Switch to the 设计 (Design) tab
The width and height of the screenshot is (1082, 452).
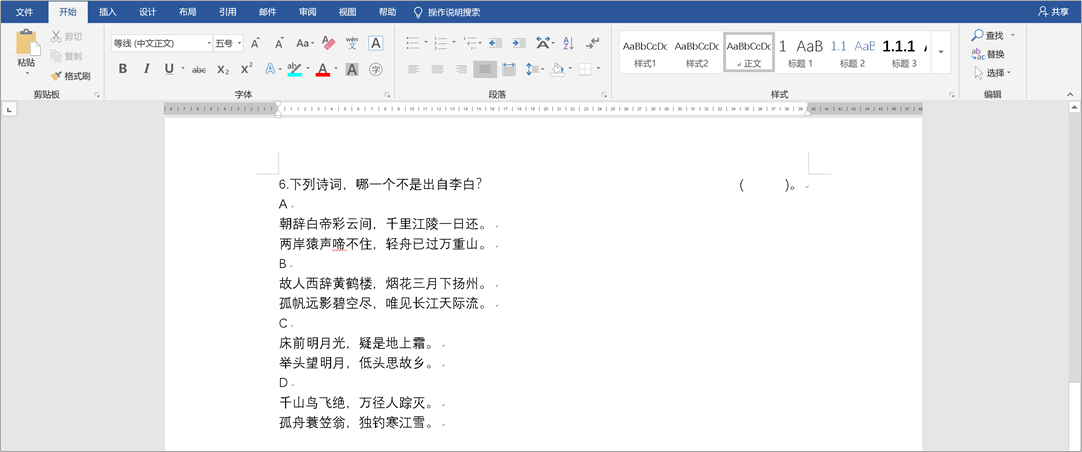coord(148,12)
